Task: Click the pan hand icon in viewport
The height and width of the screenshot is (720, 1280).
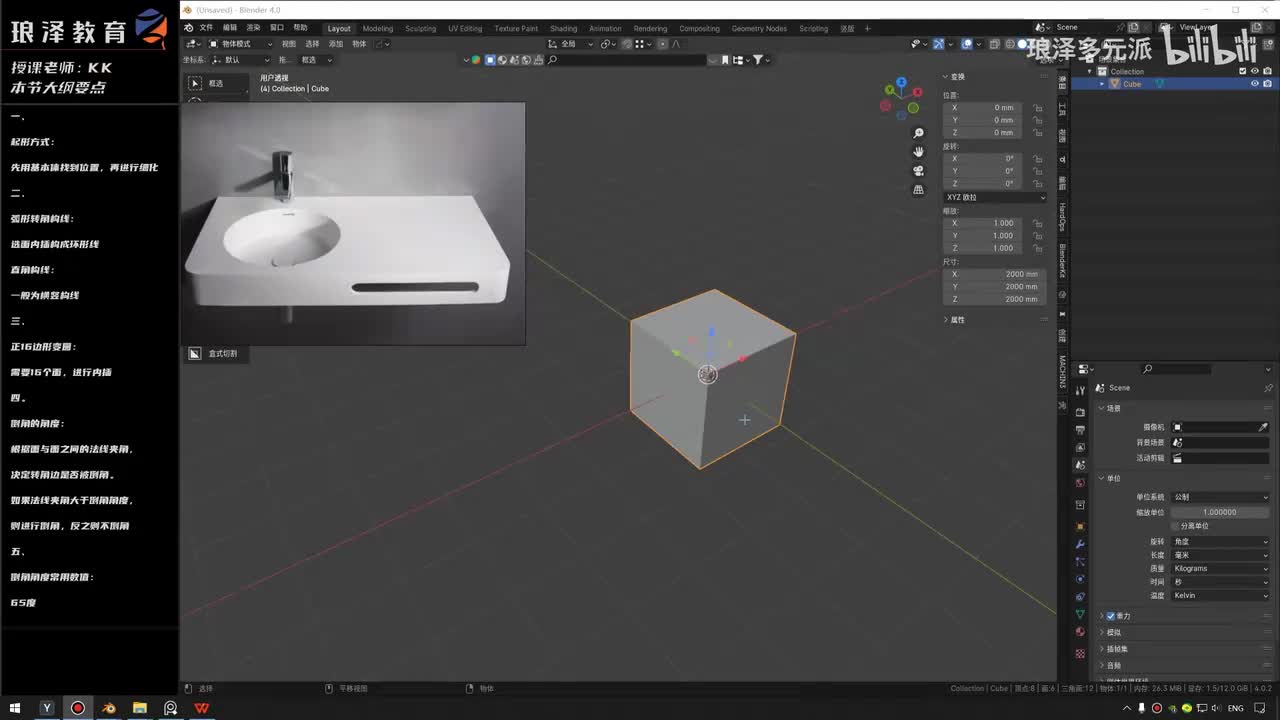Action: pos(918,152)
